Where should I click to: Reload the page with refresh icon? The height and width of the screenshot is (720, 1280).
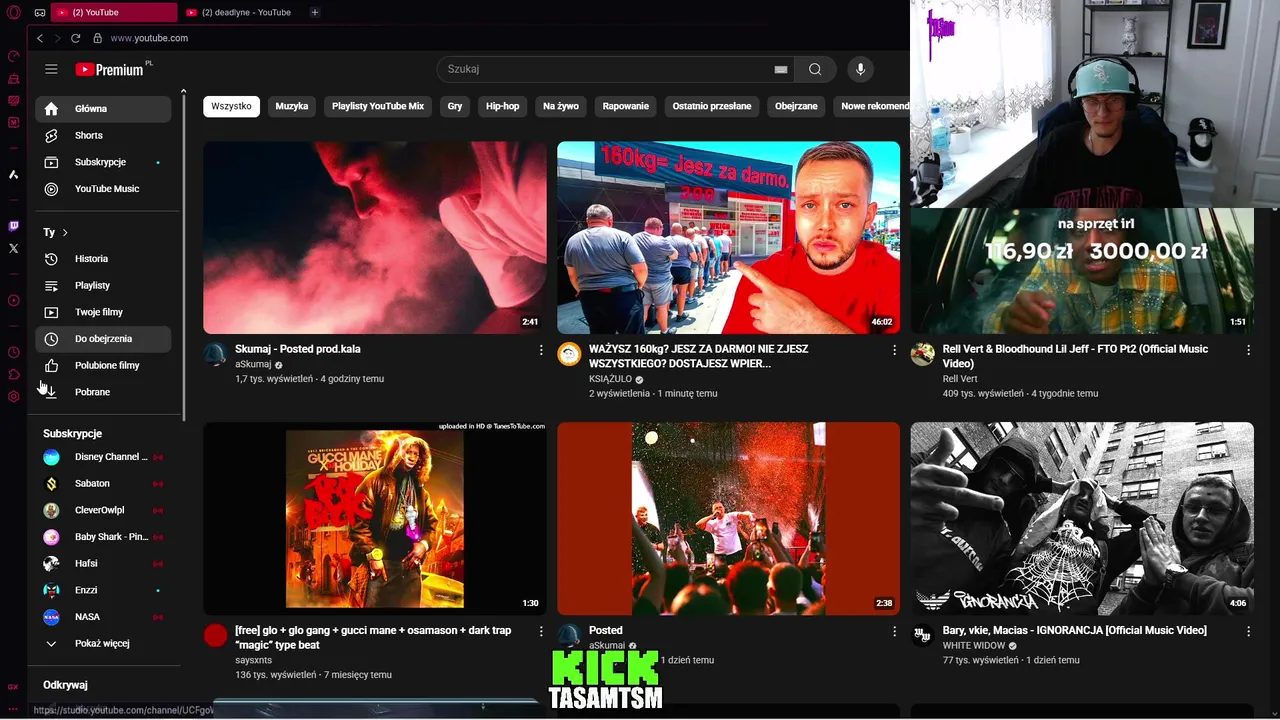click(x=75, y=38)
